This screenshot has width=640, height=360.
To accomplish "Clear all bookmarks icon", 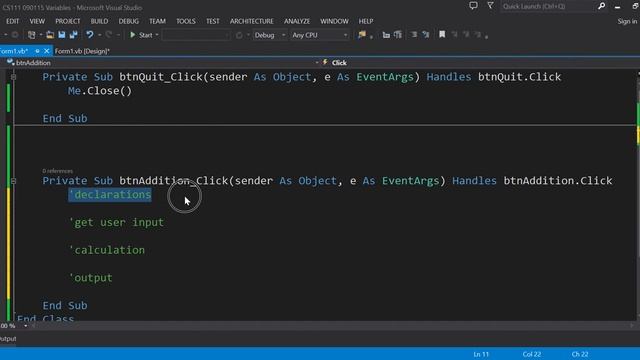I will (478, 35).
